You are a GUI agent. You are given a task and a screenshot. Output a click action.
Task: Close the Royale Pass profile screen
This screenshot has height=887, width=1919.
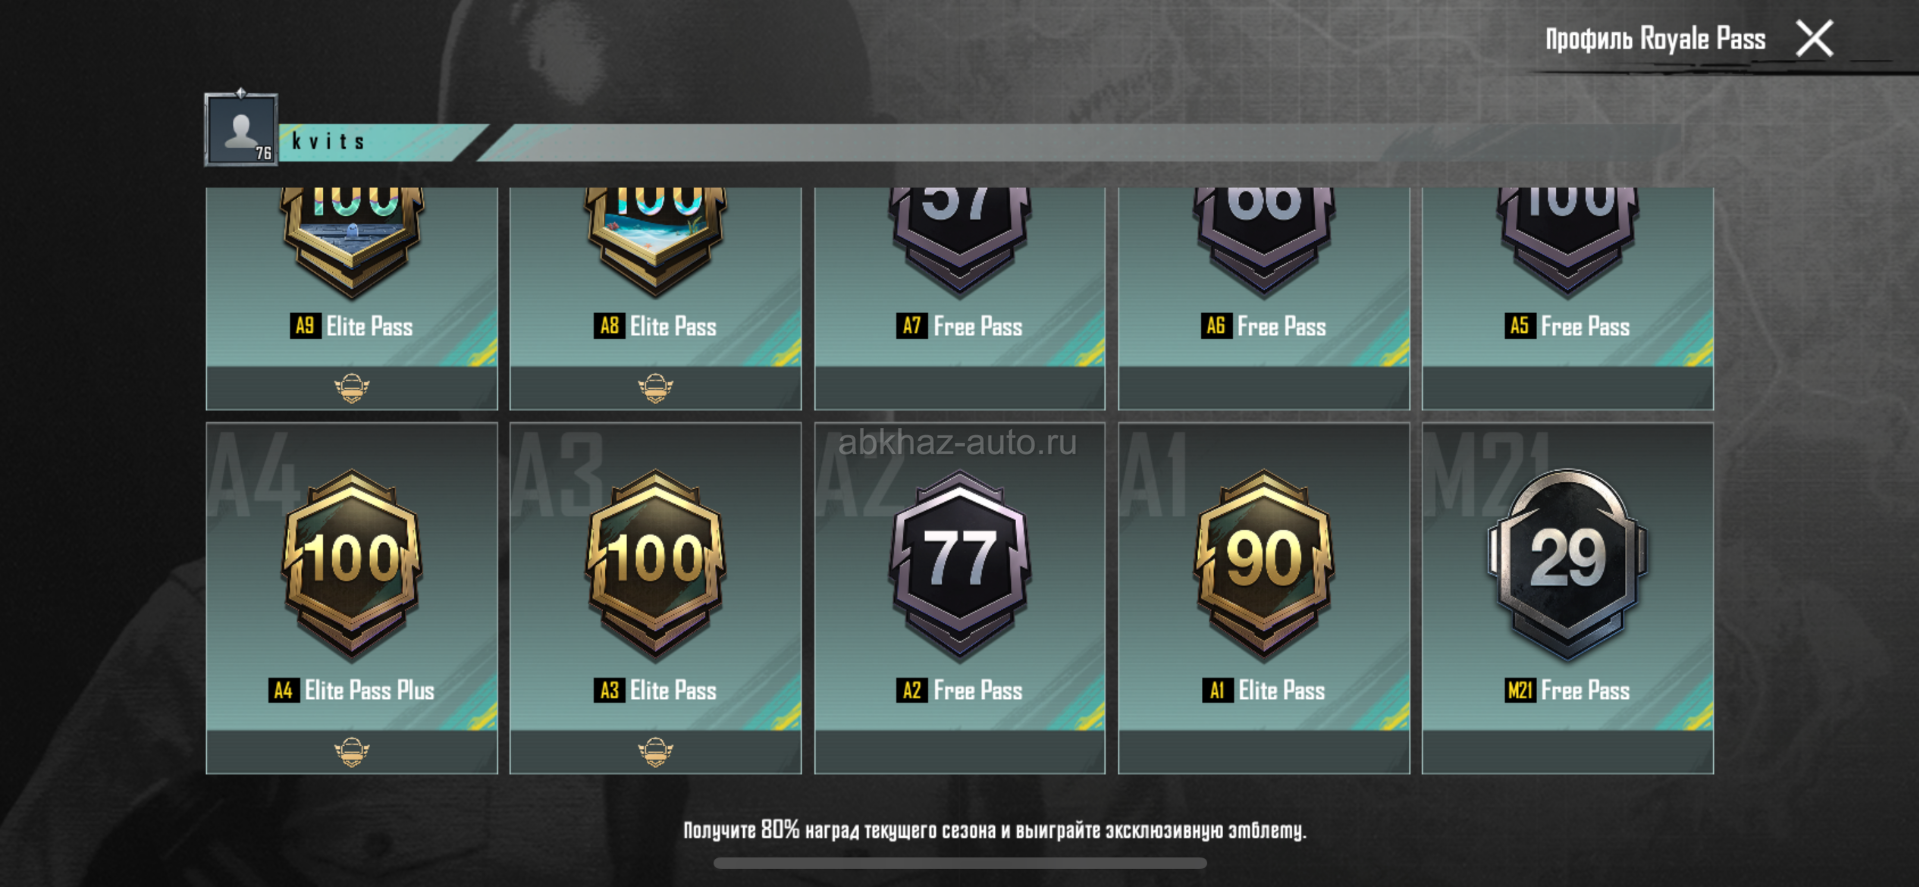click(x=1814, y=39)
